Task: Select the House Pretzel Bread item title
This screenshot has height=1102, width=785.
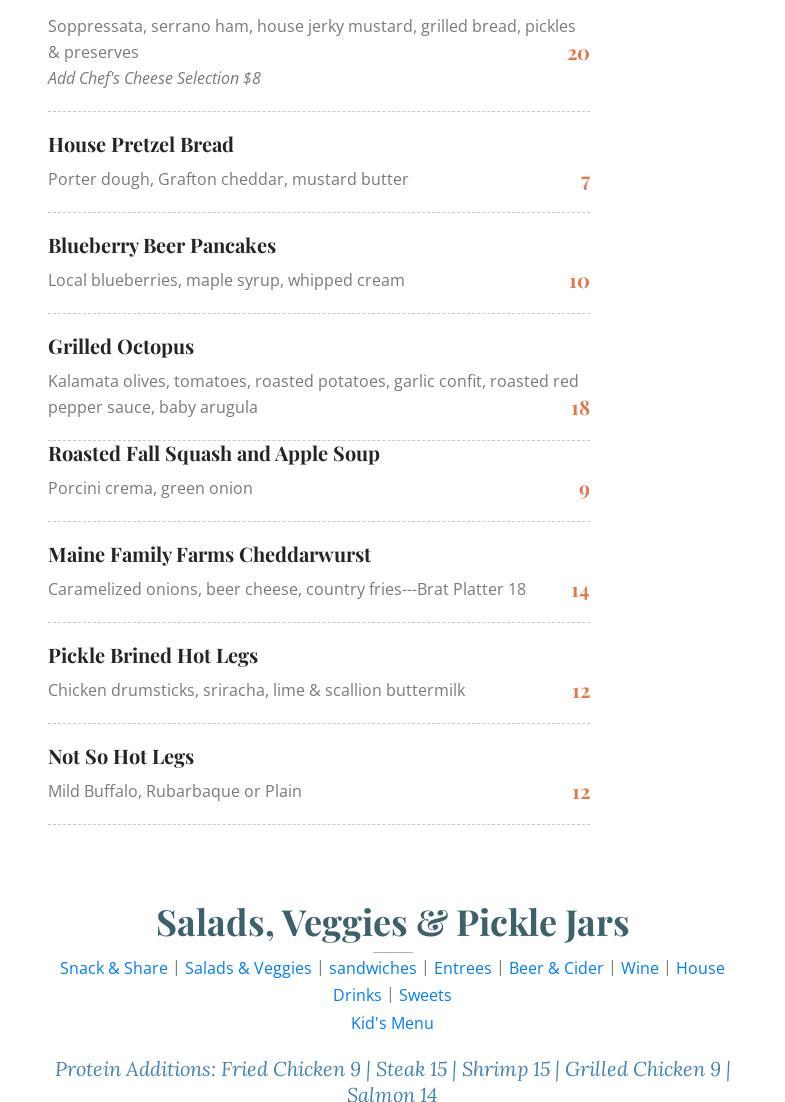Action: click(x=141, y=144)
